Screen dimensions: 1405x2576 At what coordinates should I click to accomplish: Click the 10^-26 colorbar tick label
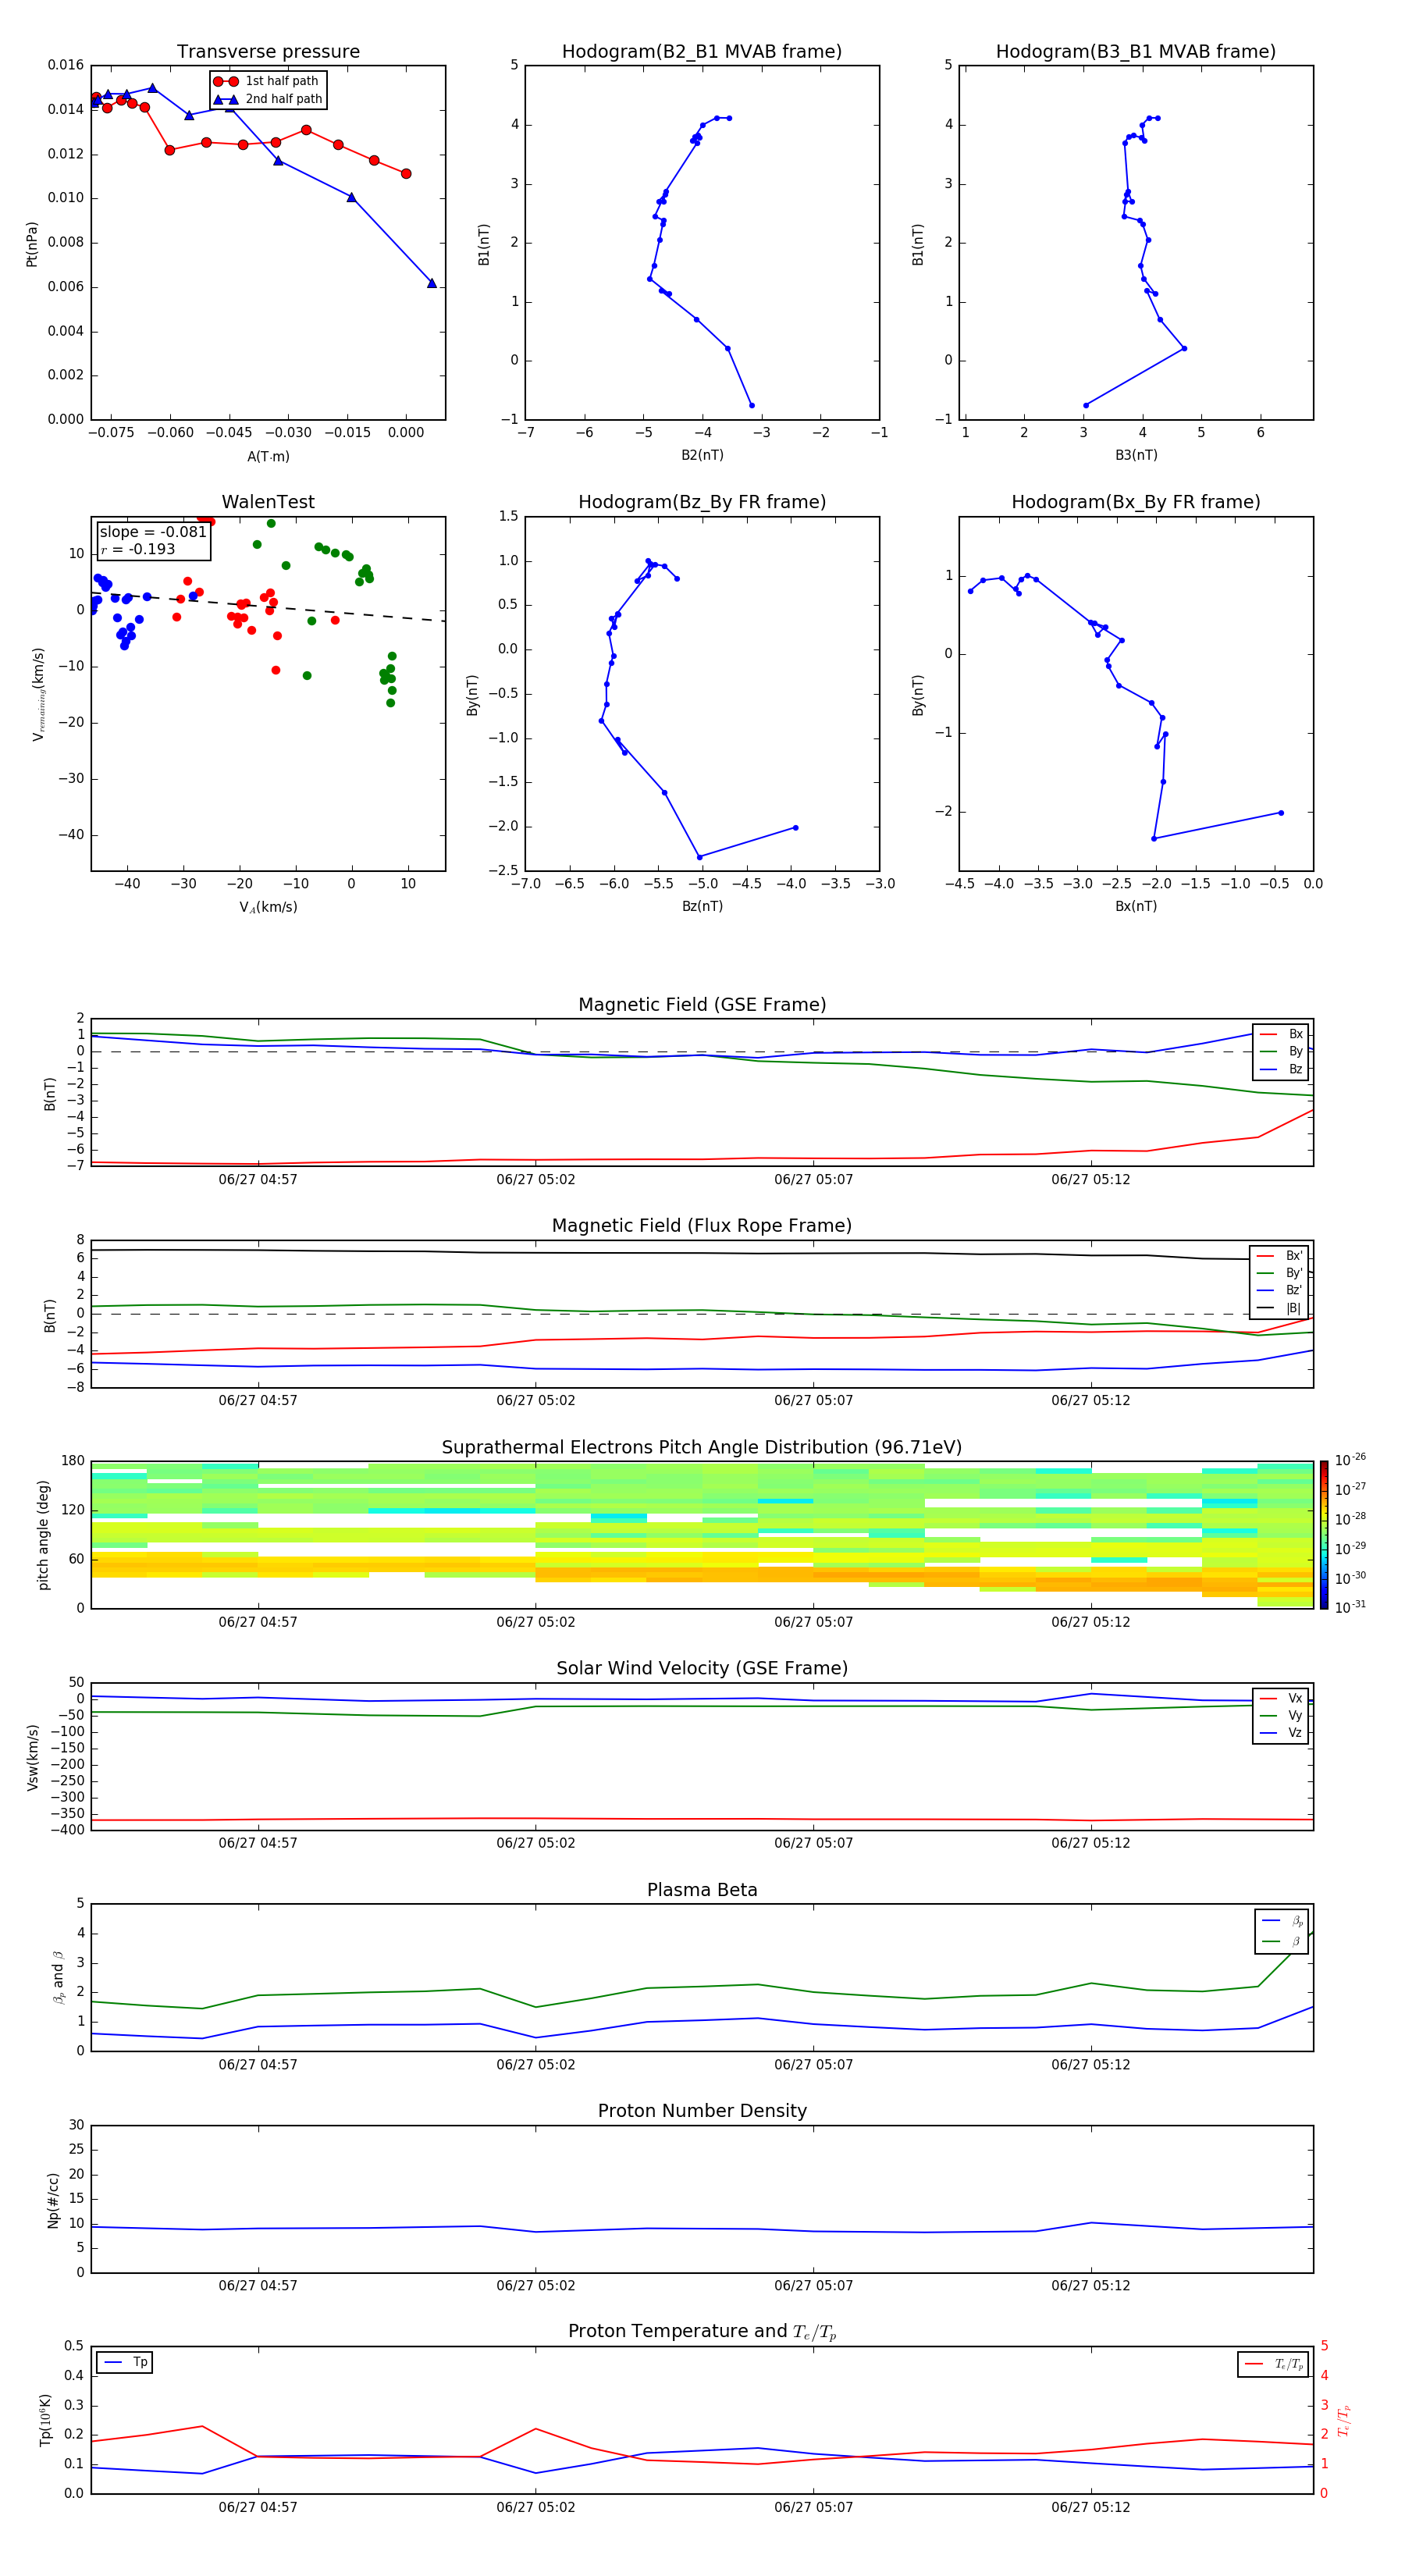click(1350, 1460)
